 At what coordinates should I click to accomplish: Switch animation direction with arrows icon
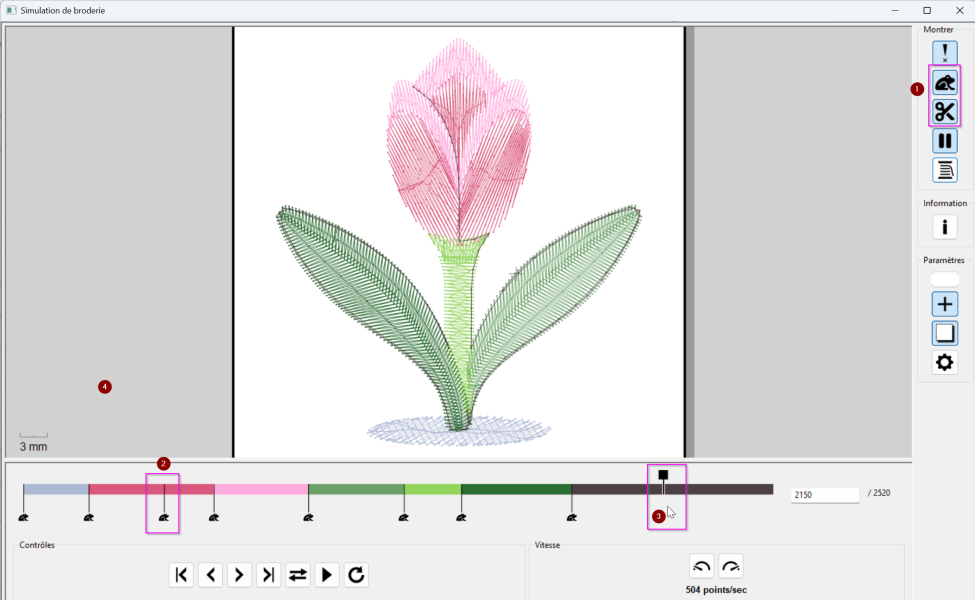298,575
